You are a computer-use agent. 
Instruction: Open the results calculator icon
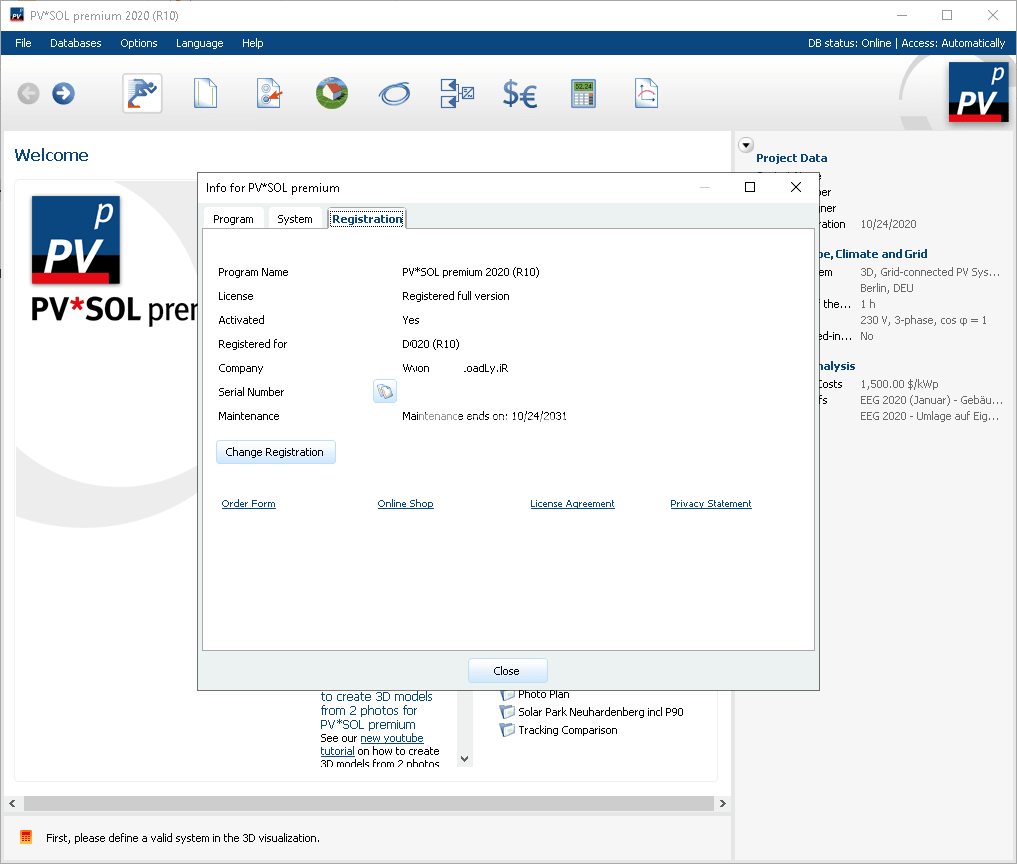coord(583,94)
